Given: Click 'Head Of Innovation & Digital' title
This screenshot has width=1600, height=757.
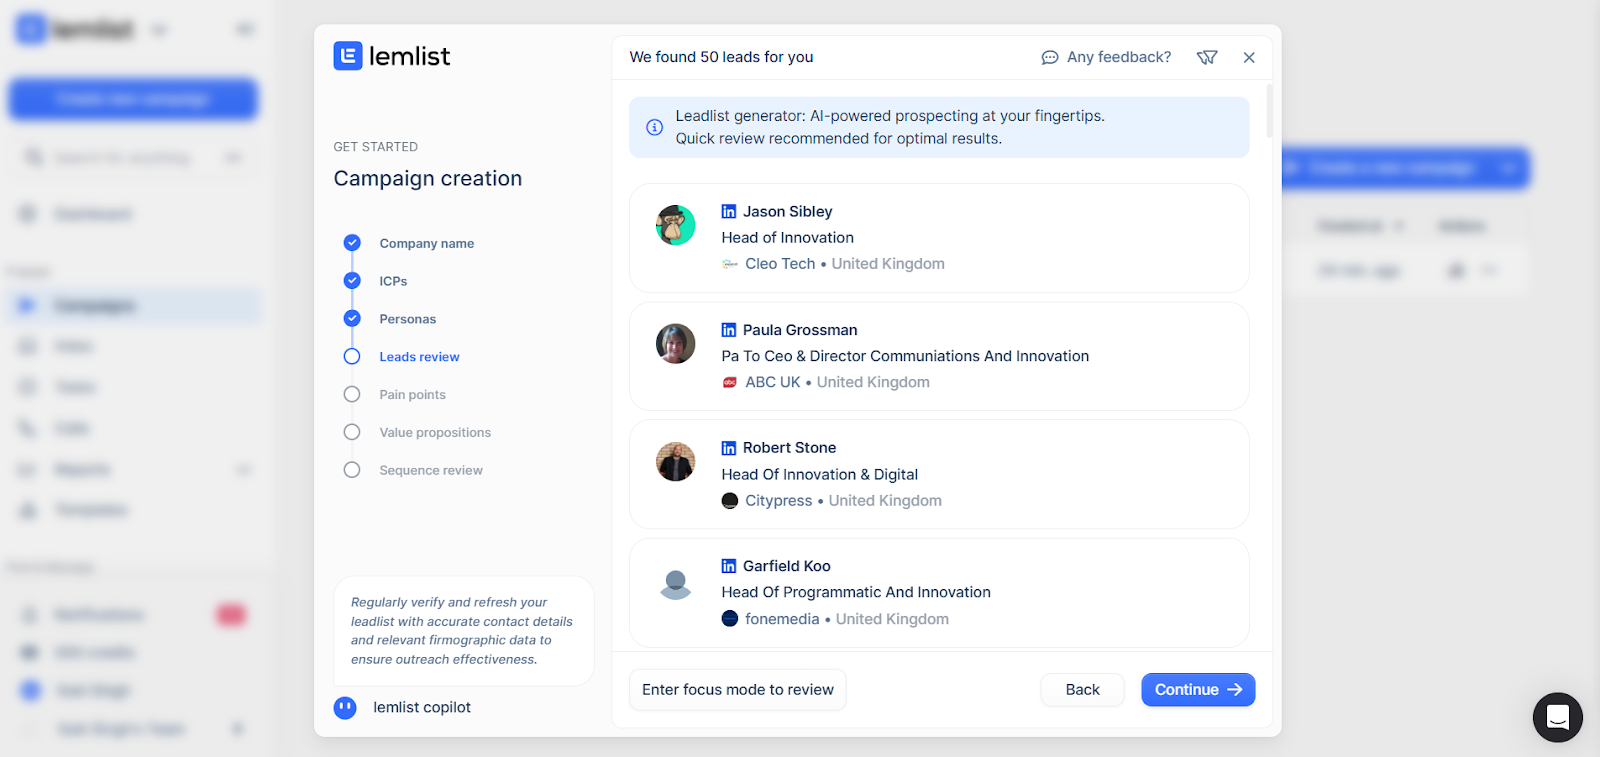Looking at the screenshot, I should click(x=820, y=475).
